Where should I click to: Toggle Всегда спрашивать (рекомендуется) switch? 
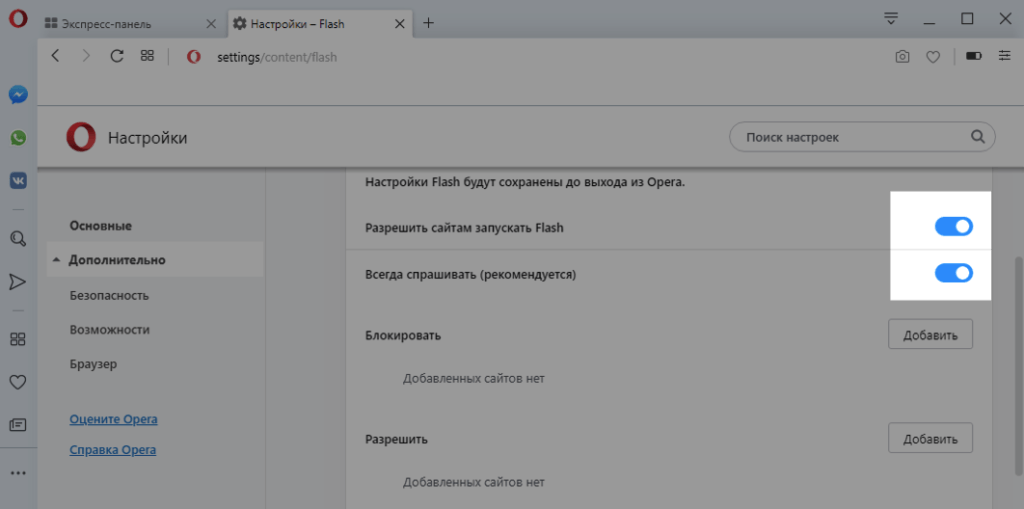click(953, 273)
